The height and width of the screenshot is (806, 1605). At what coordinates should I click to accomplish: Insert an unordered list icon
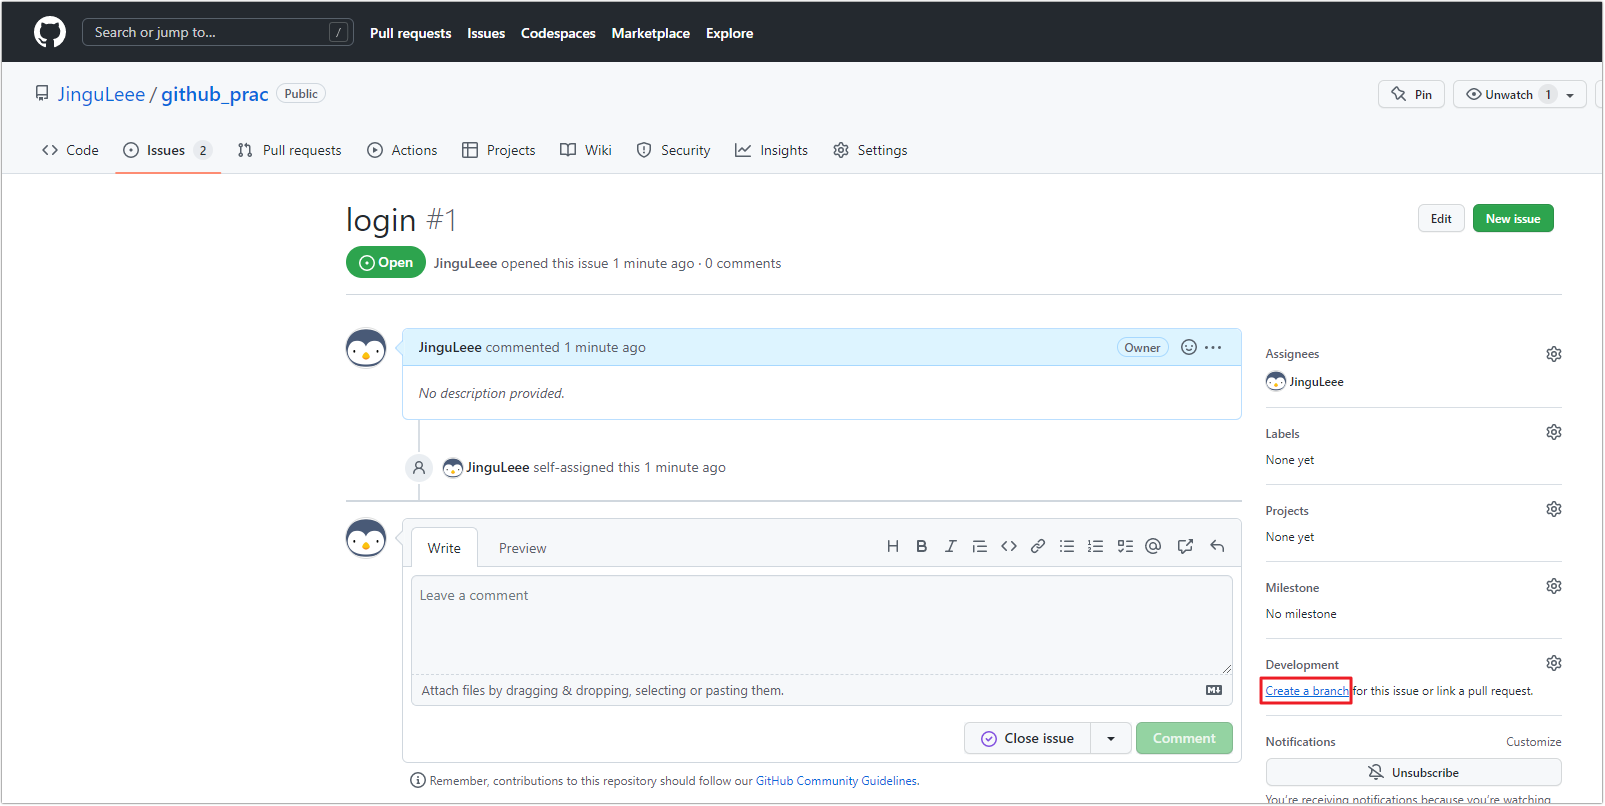1067,546
